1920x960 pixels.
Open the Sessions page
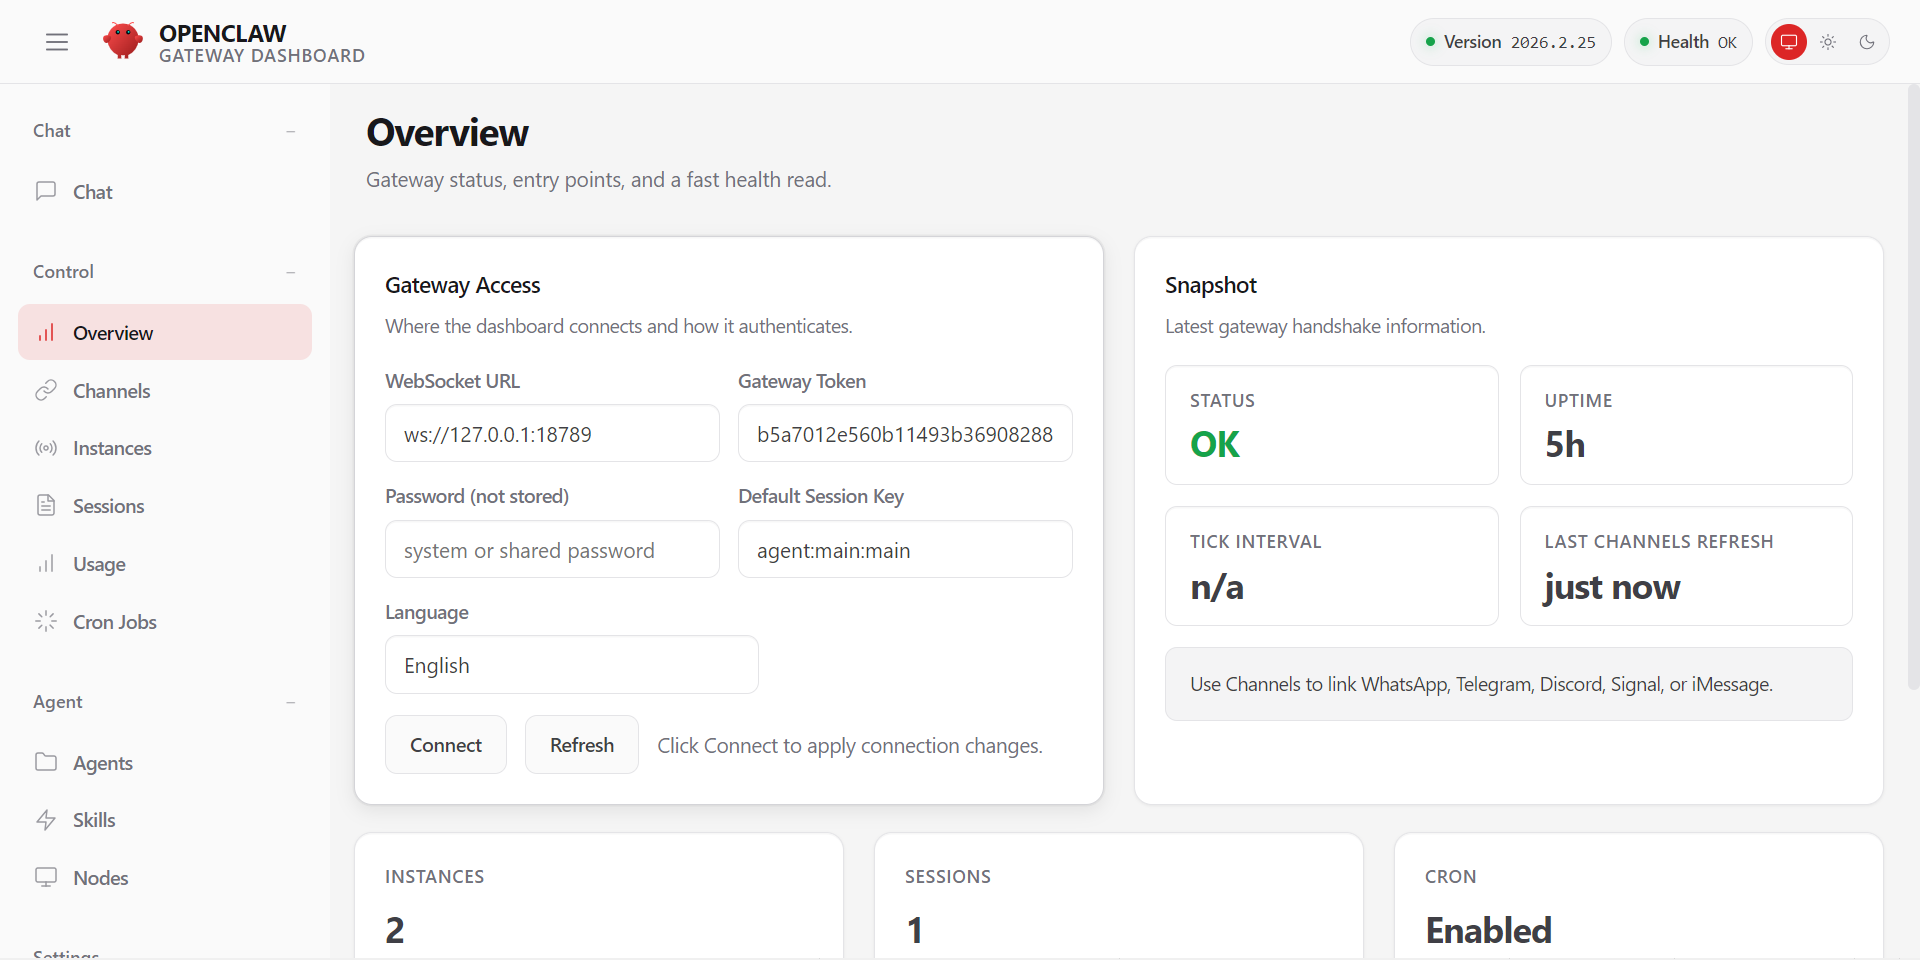tap(165, 506)
